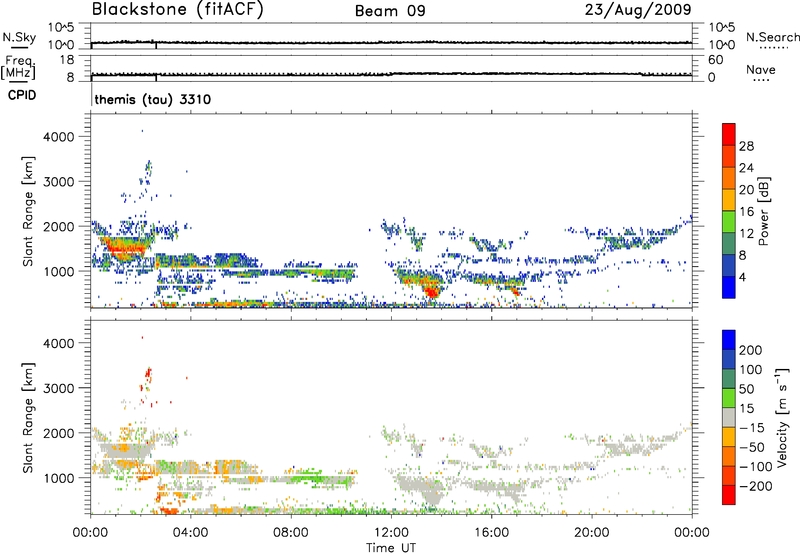The height and width of the screenshot is (554, 800).
Task: Select the "themis (tau) 3310" text
Action: pyautogui.click(x=153, y=99)
